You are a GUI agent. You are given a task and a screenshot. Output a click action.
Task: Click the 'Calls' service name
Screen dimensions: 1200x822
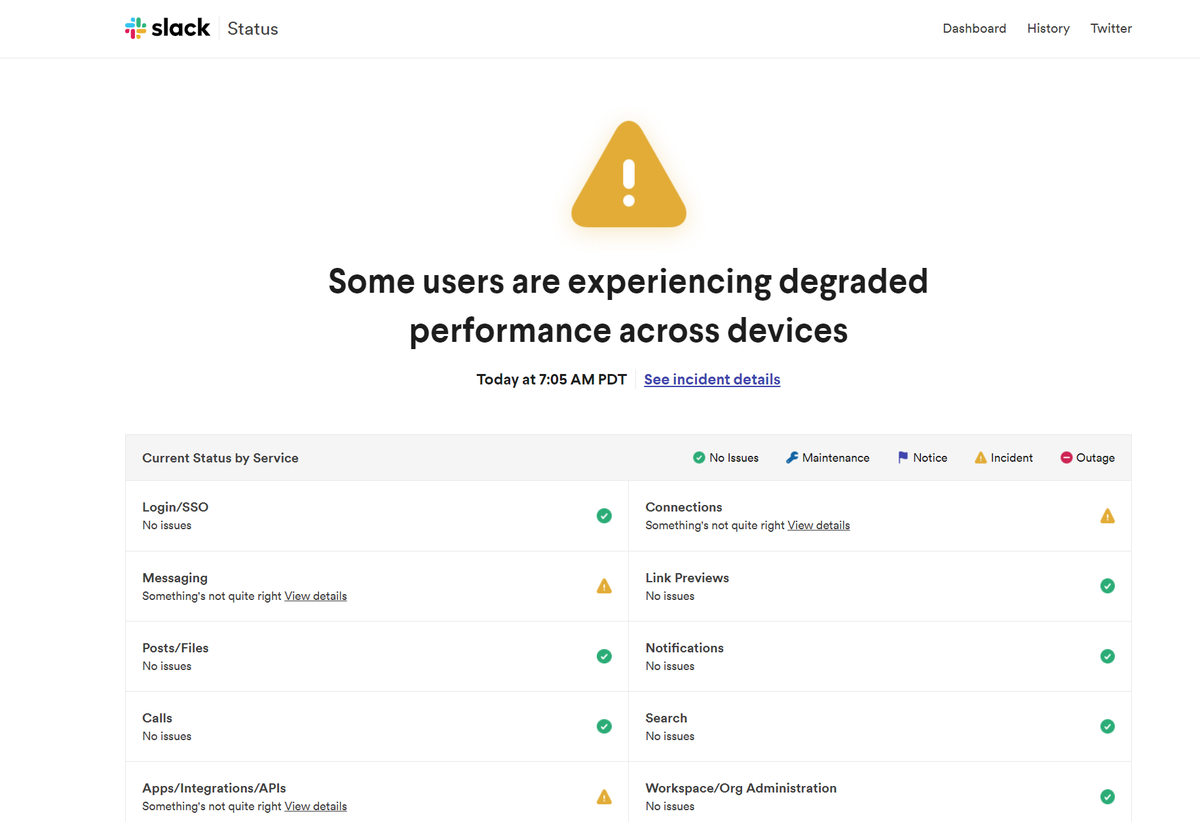tap(157, 718)
